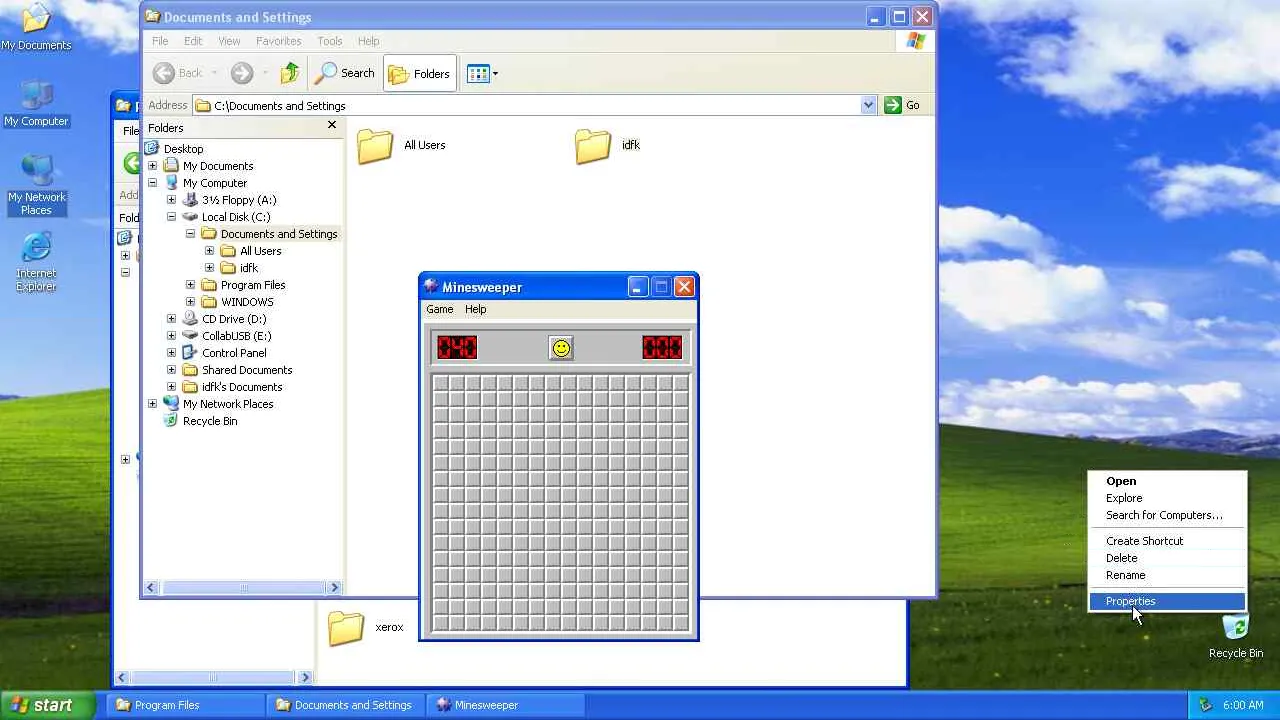Expand CD Drive (D:) tree node

coord(171,319)
